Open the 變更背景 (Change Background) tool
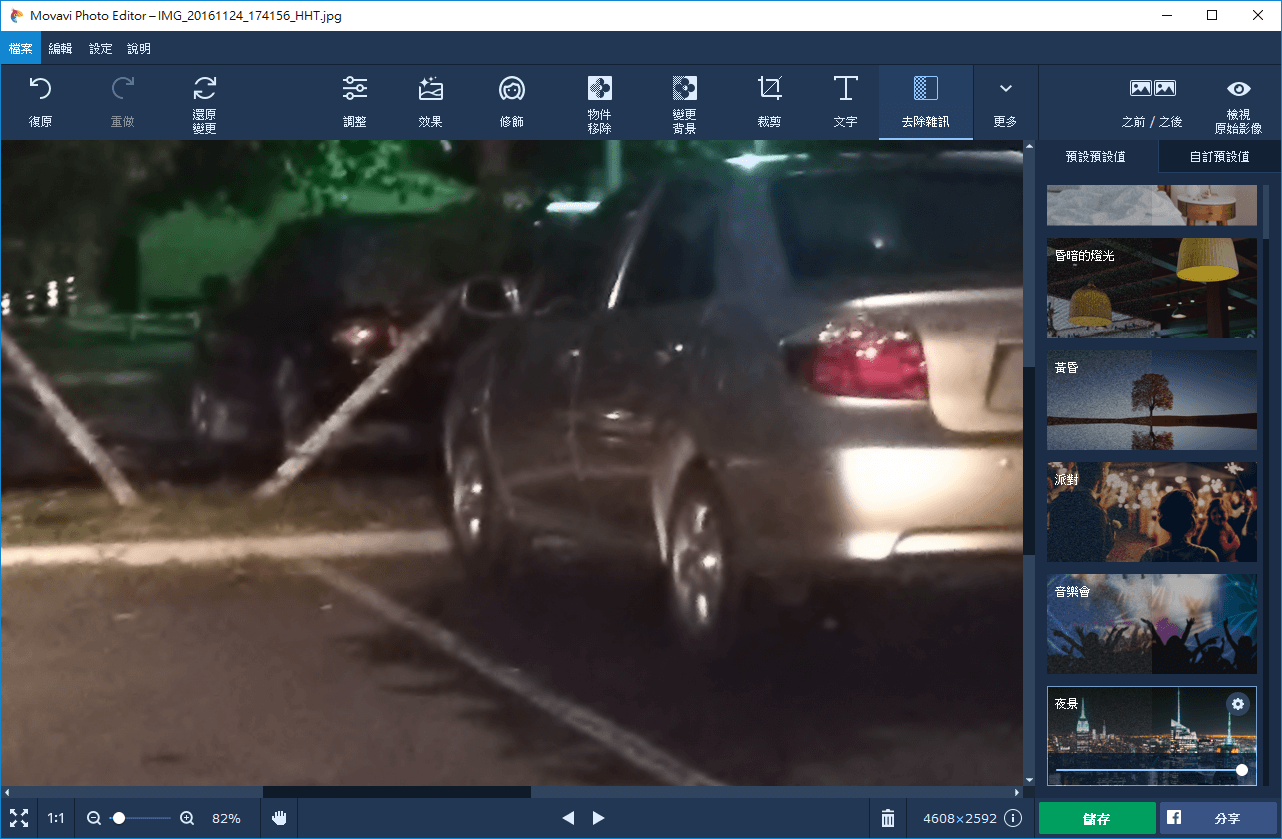The height and width of the screenshot is (839, 1282). click(684, 90)
